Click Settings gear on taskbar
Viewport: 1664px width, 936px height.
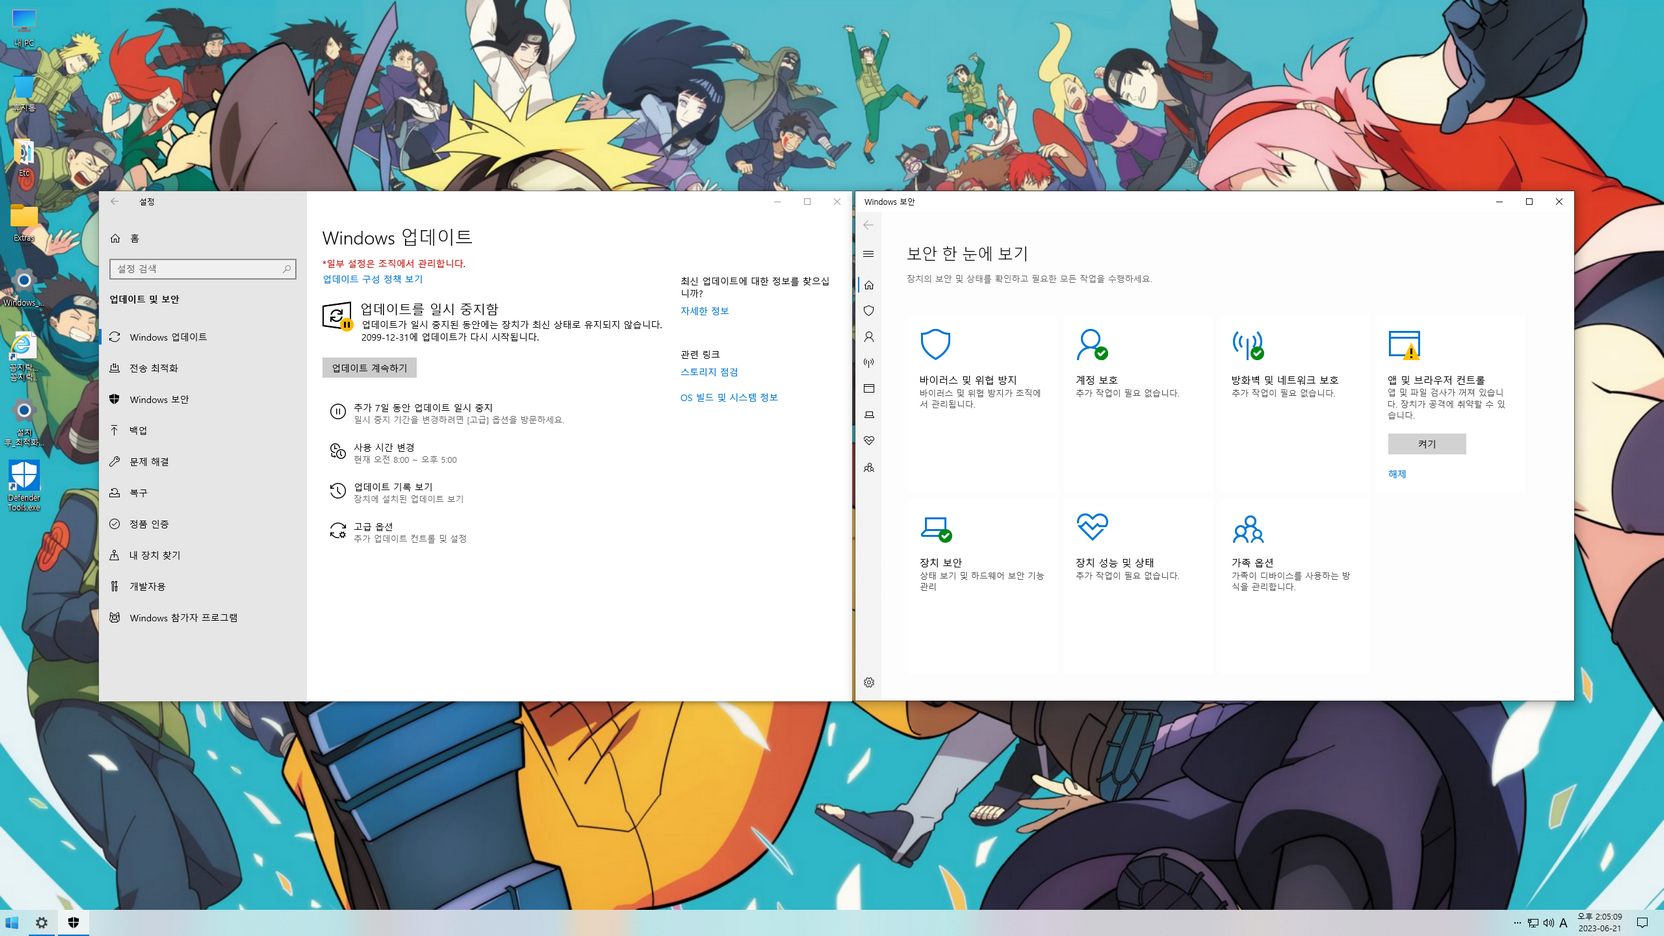click(x=42, y=923)
